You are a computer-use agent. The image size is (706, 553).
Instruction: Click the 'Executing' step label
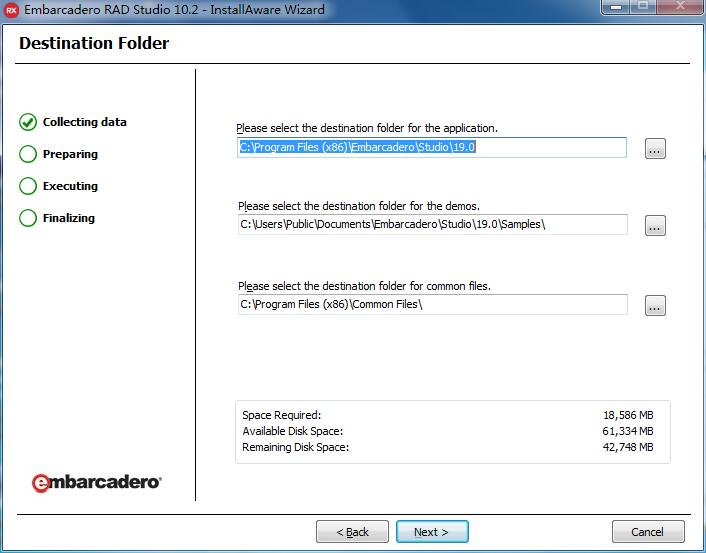tap(70, 186)
